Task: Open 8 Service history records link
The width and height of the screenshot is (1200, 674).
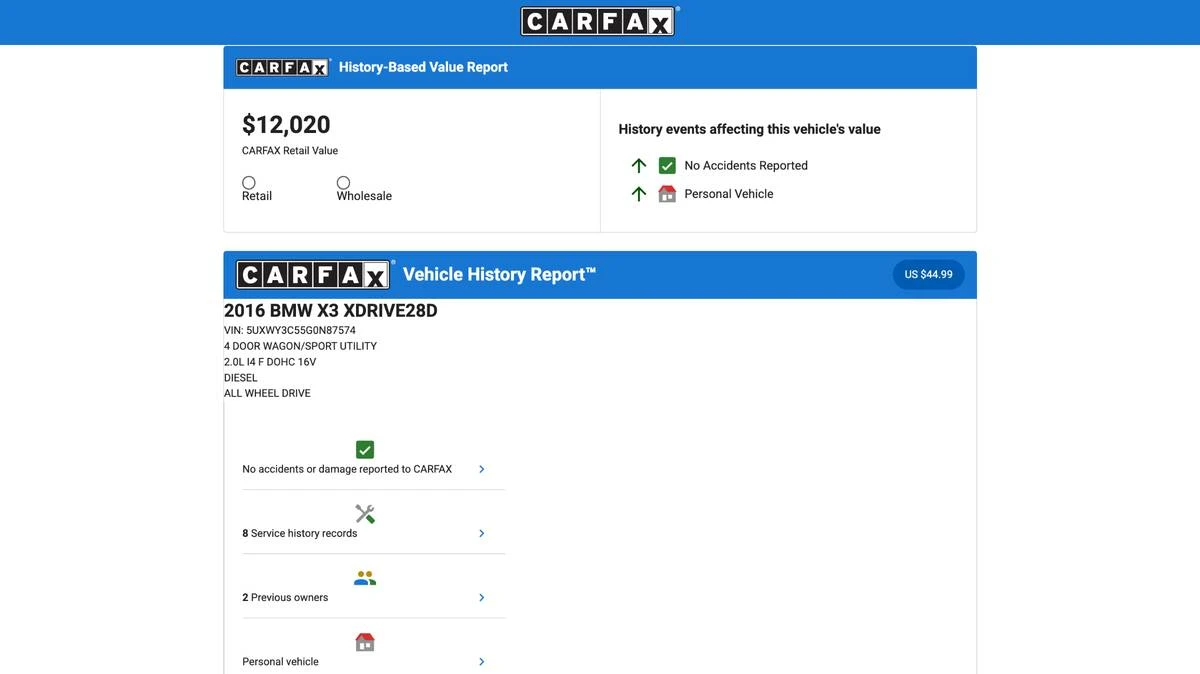Action: pos(300,533)
